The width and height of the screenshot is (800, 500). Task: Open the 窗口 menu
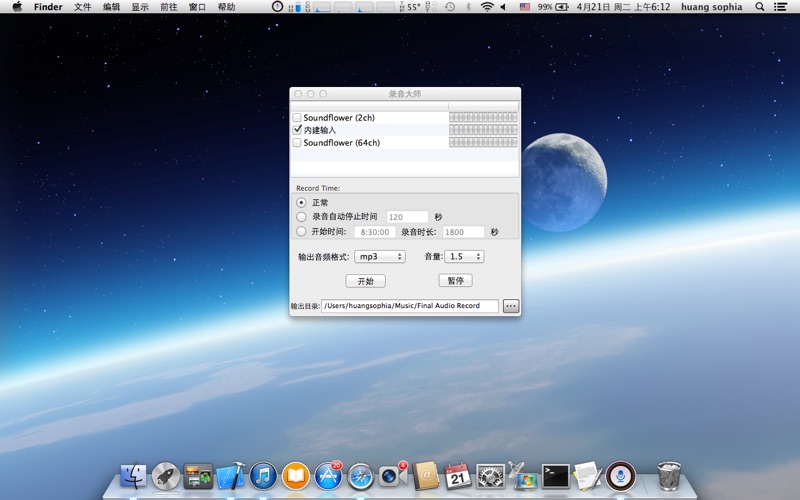click(x=198, y=7)
